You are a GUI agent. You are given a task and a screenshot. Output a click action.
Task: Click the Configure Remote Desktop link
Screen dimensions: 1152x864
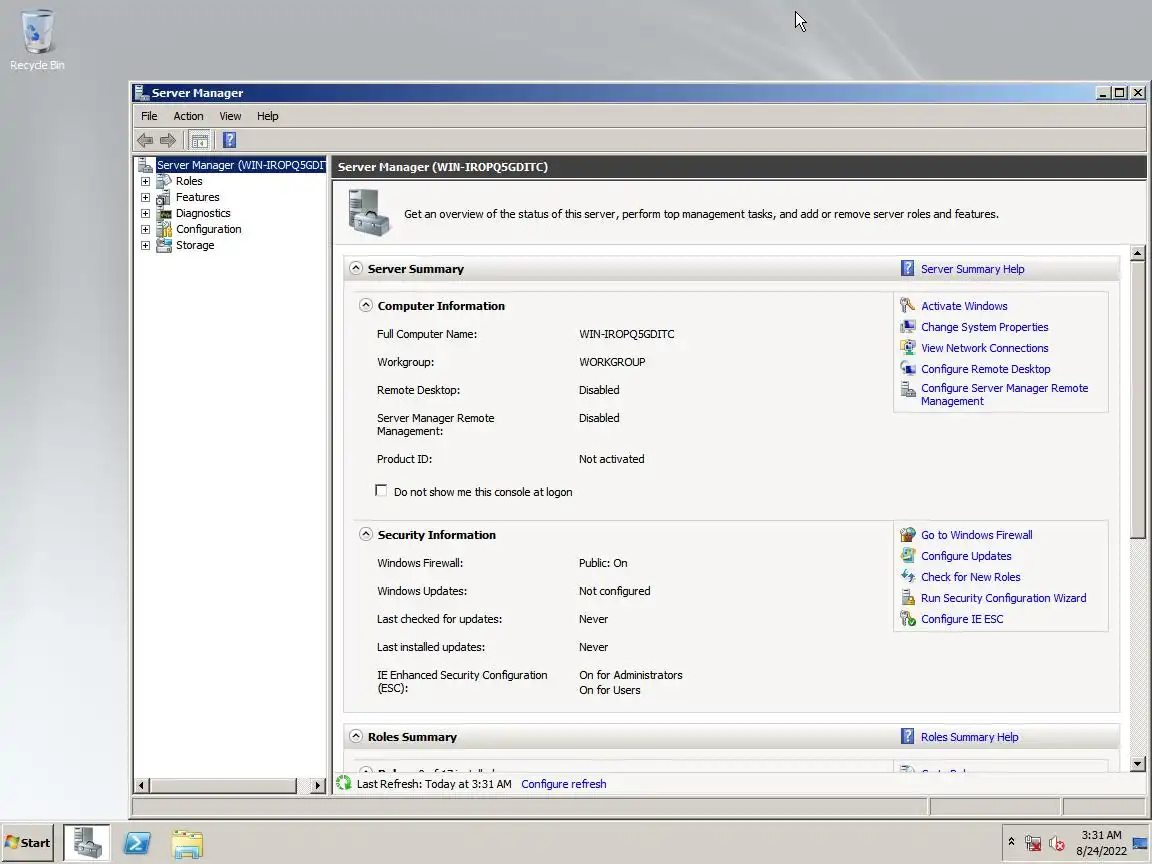(x=985, y=369)
